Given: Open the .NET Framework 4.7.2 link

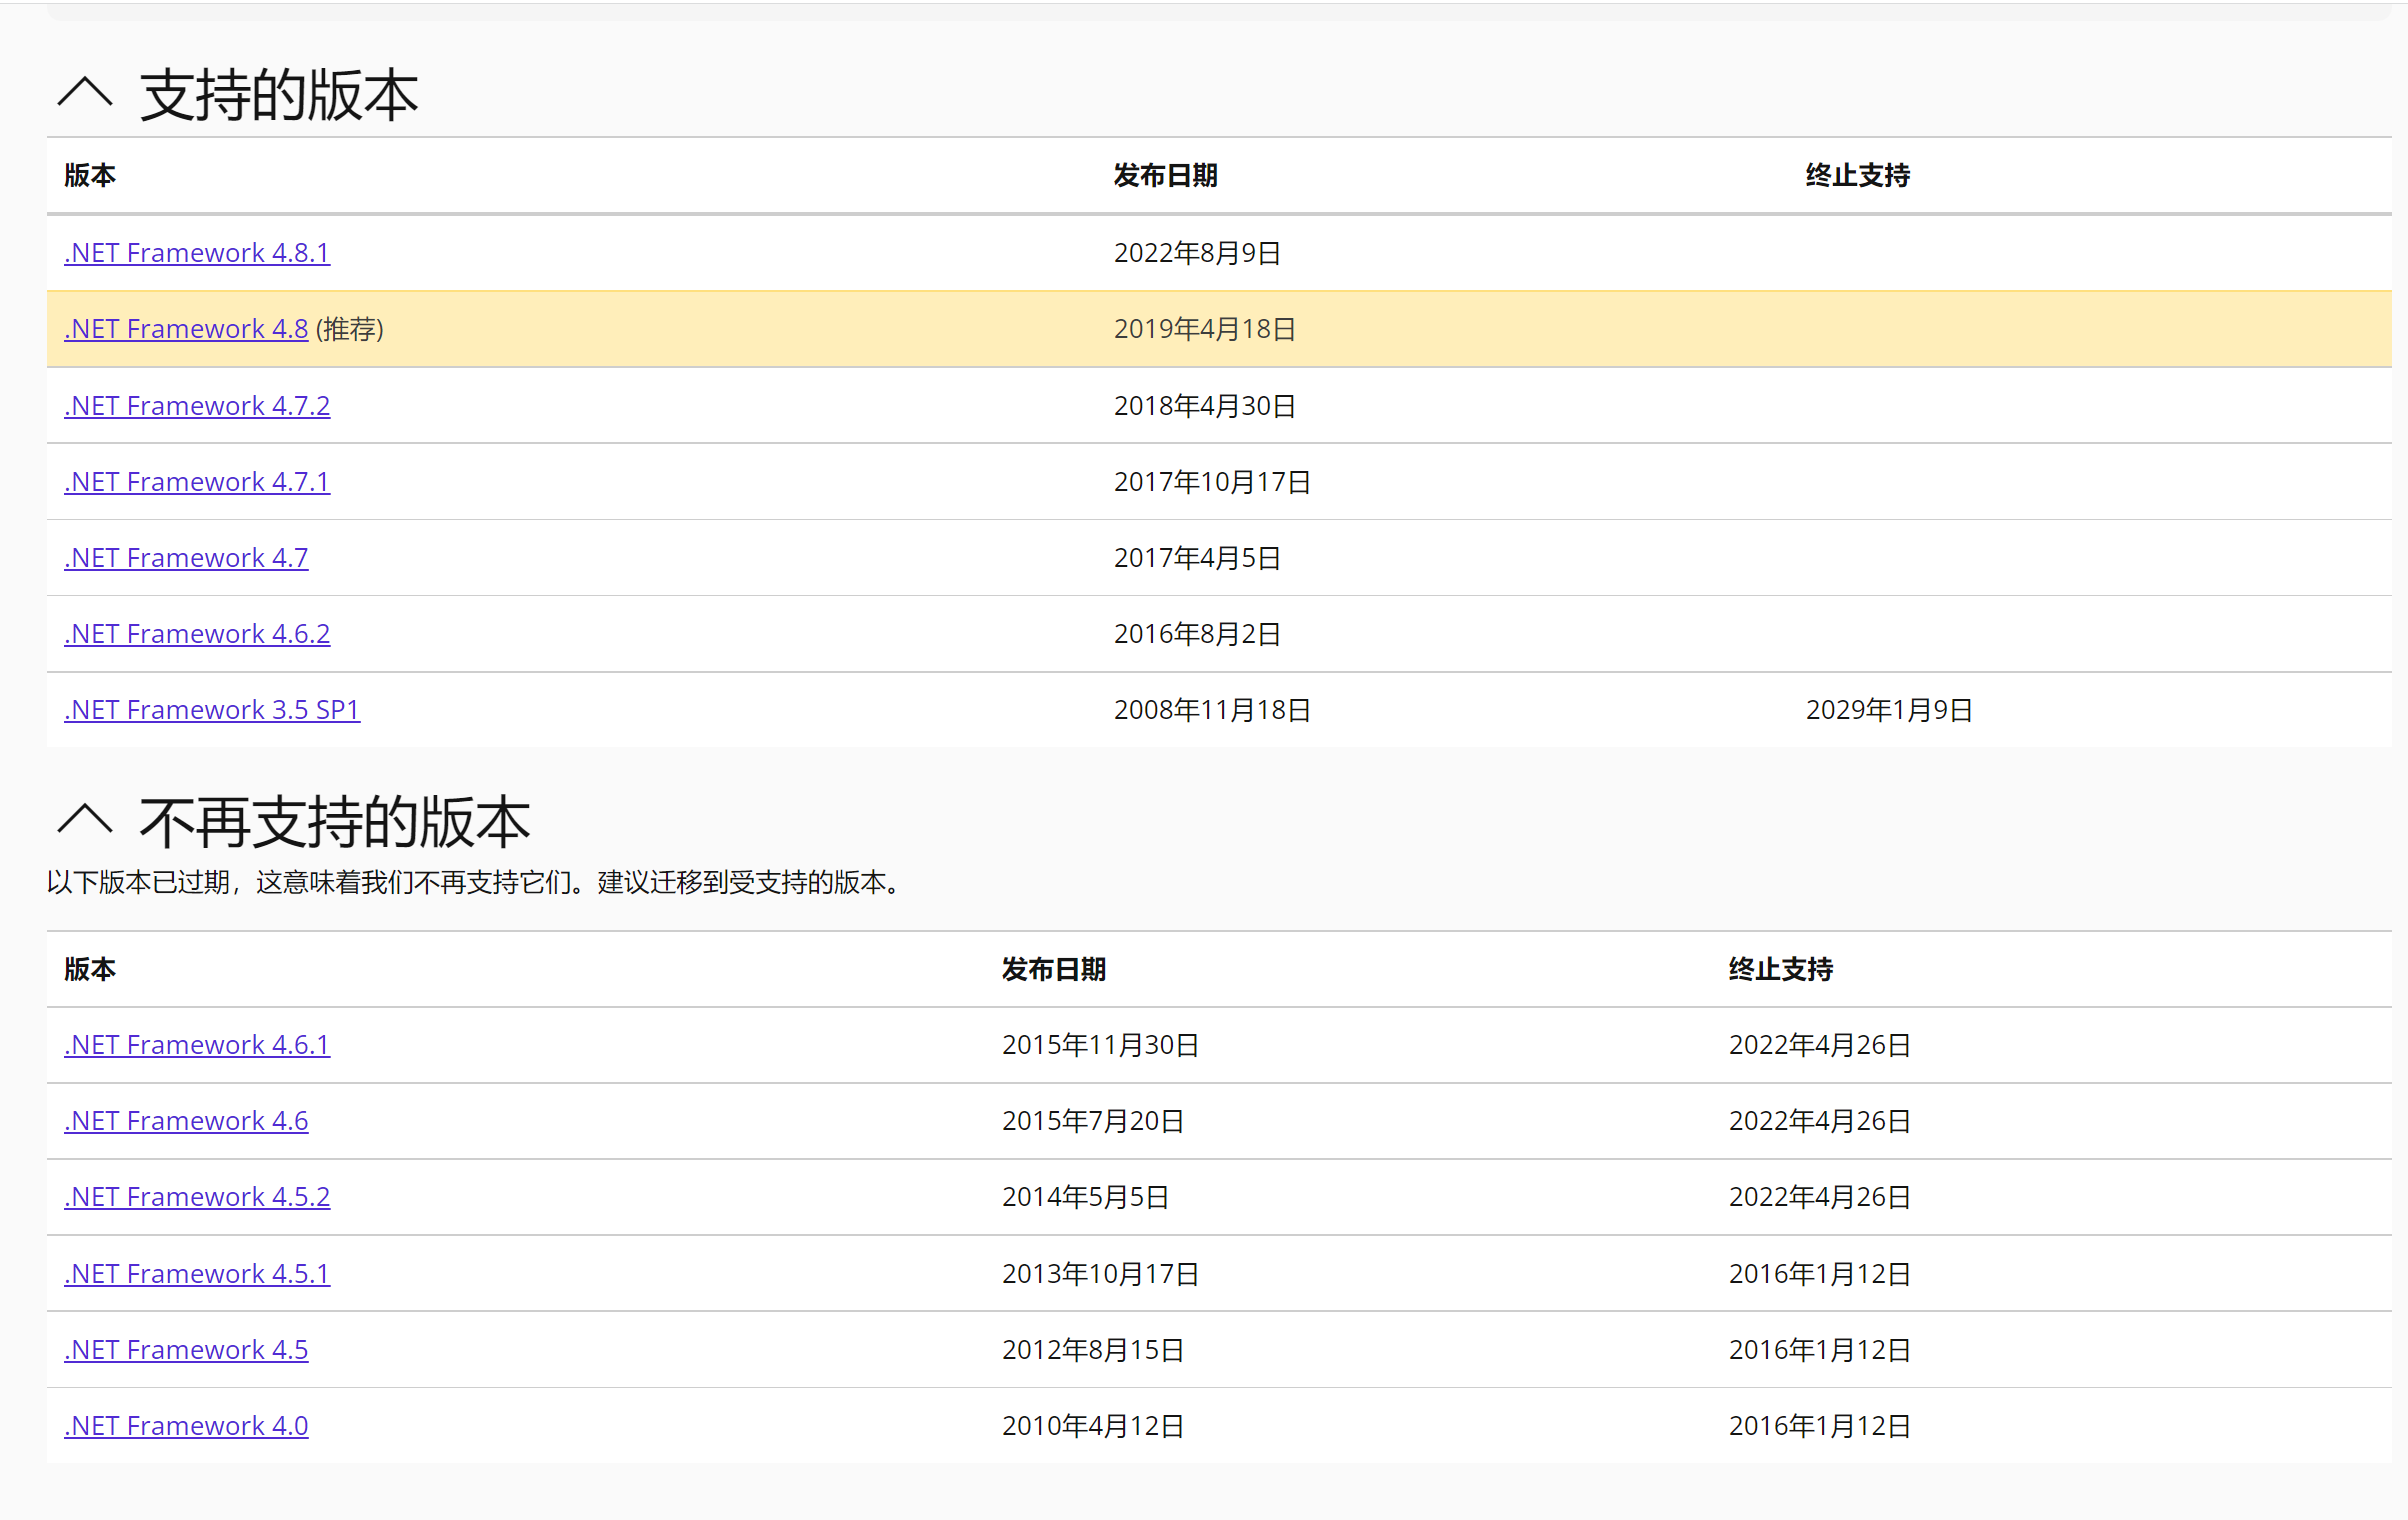Looking at the screenshot, I should coord(197,406).
